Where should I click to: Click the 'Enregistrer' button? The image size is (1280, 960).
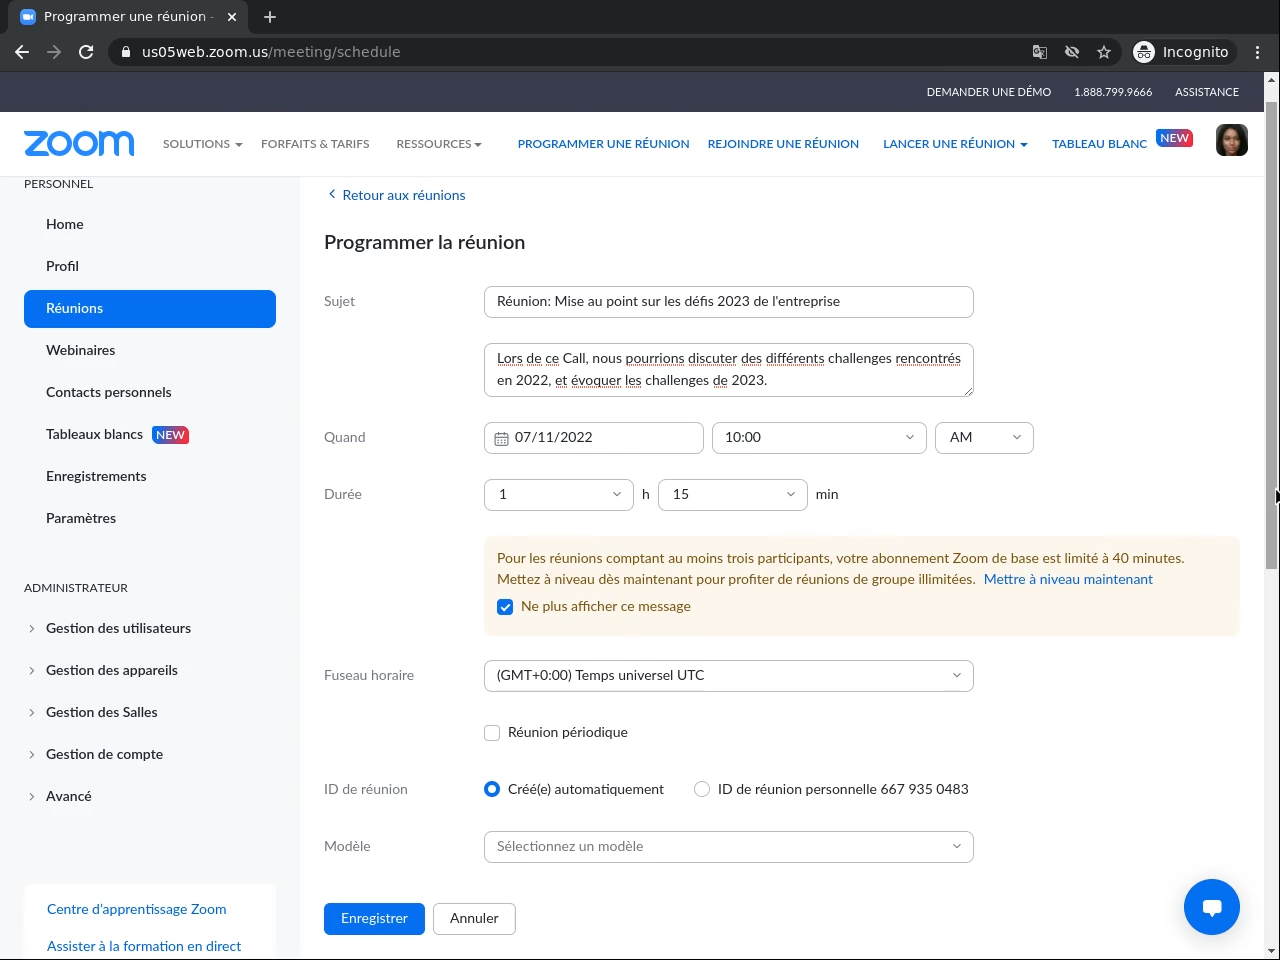point(374,919)
